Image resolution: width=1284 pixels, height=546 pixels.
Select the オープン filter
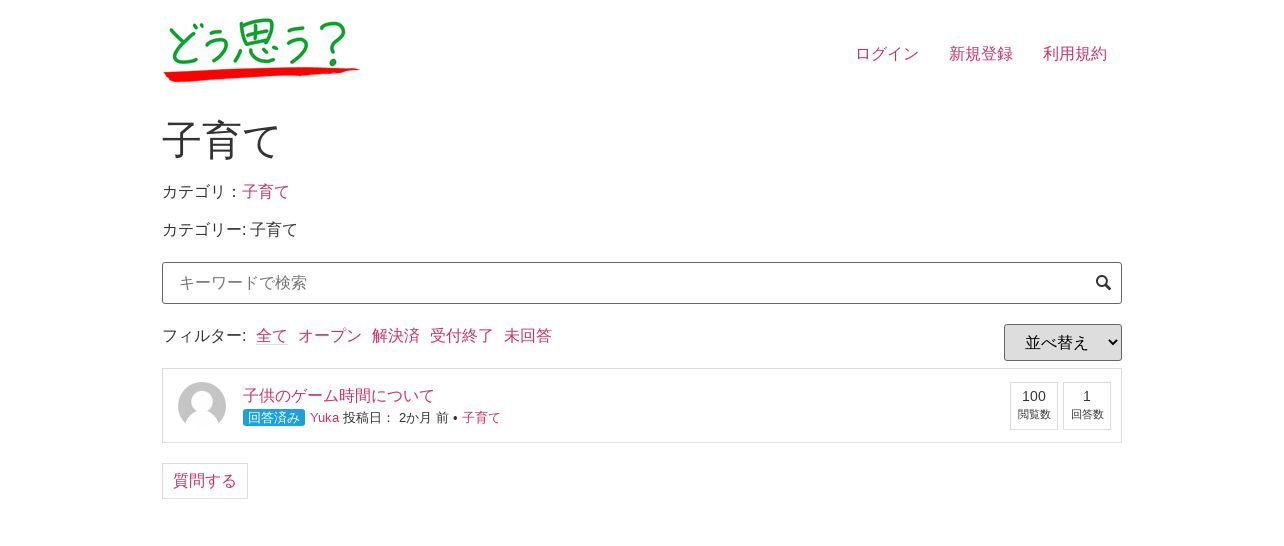click(330, 336)
